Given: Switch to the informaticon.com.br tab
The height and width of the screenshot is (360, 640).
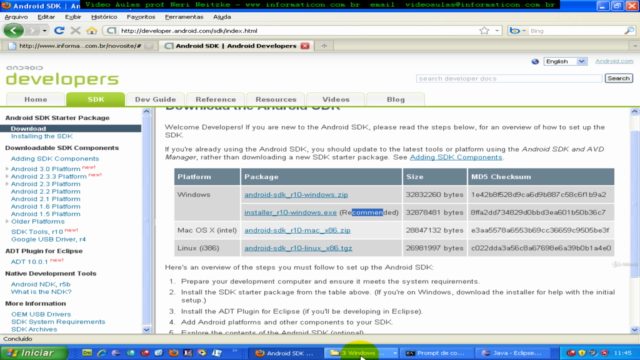Looking at the screenshot, I should [x=80, y=46].
